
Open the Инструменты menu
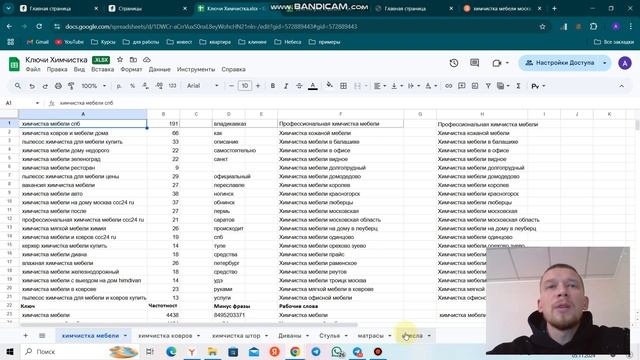[196, 69]
